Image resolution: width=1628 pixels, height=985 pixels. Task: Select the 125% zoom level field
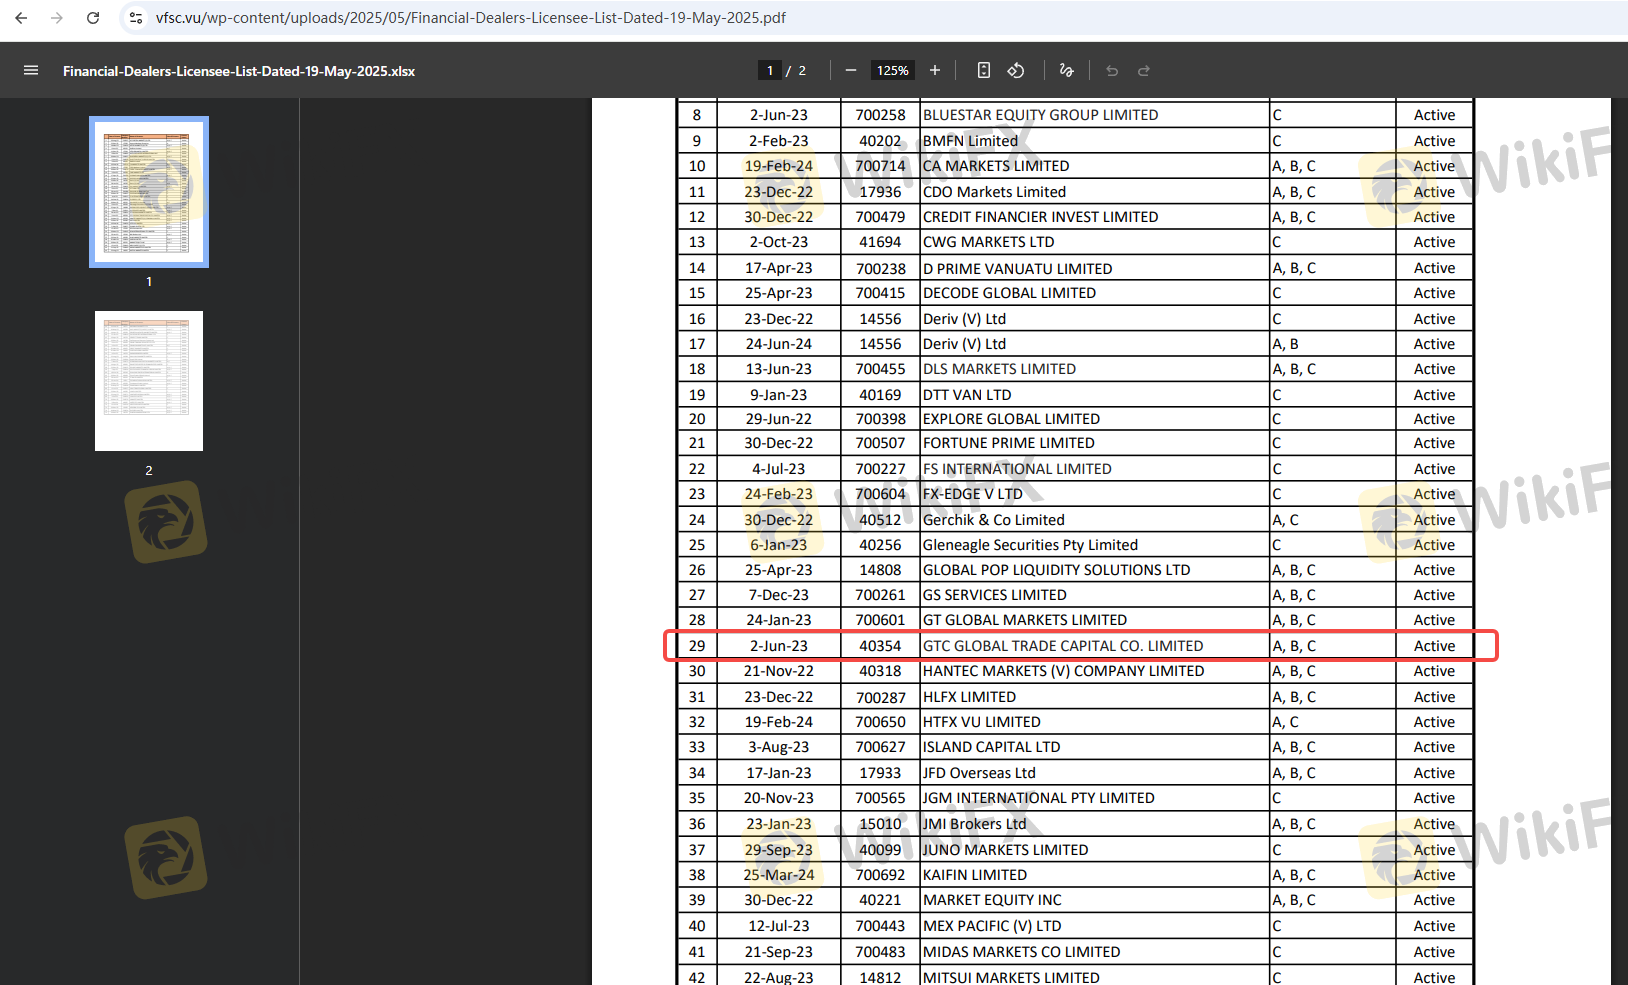coord(892,70)
